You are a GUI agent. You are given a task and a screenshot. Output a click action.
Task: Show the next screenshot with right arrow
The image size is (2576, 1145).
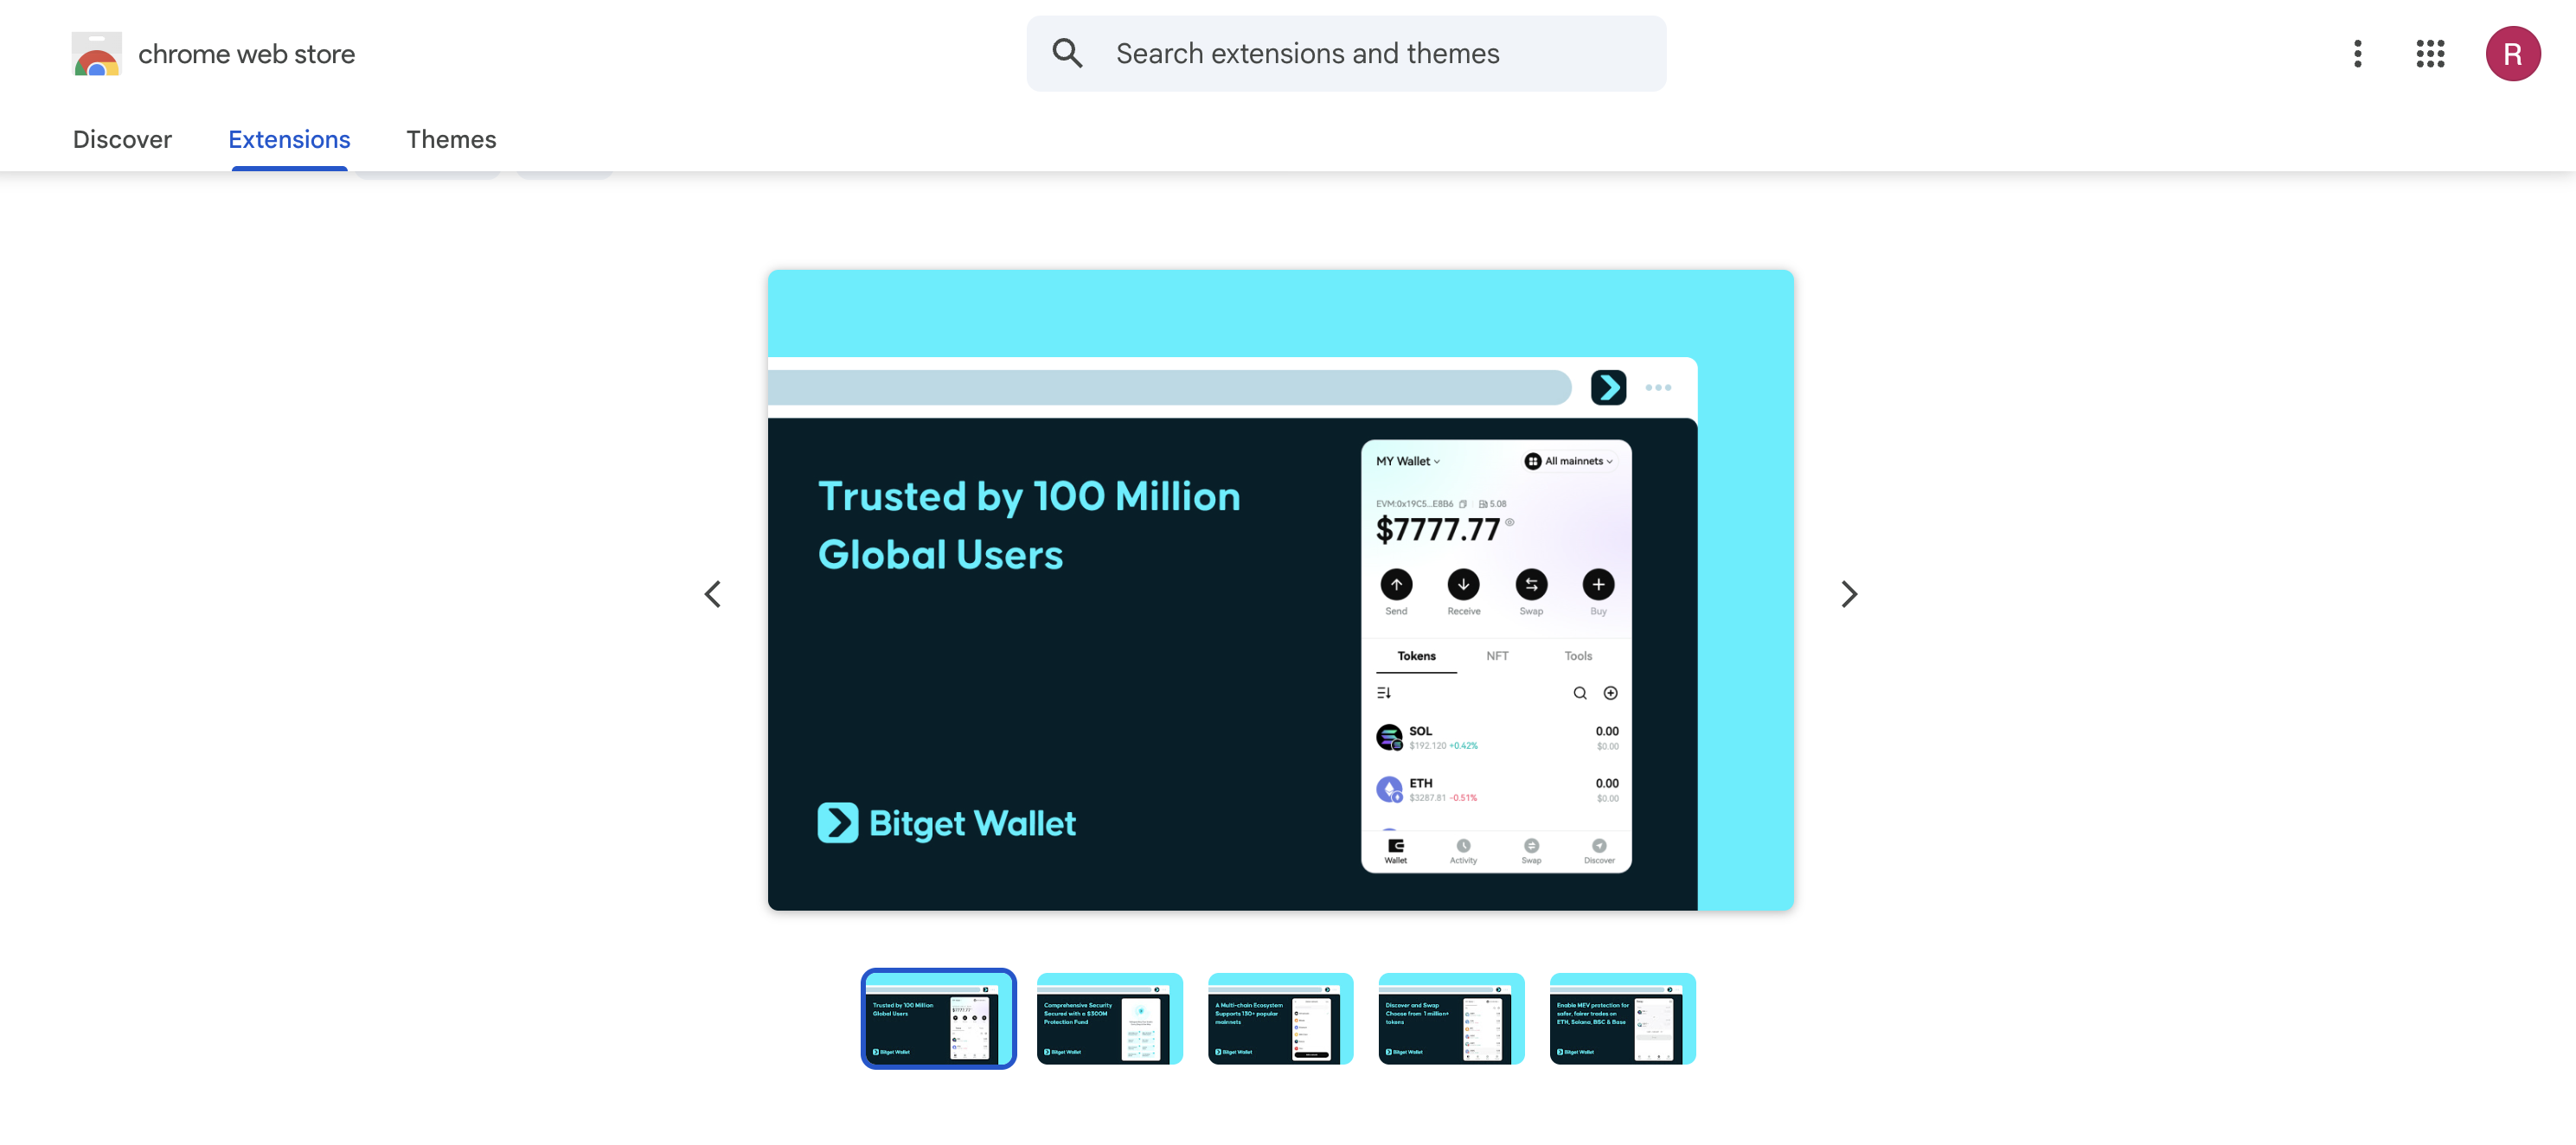1849,594
